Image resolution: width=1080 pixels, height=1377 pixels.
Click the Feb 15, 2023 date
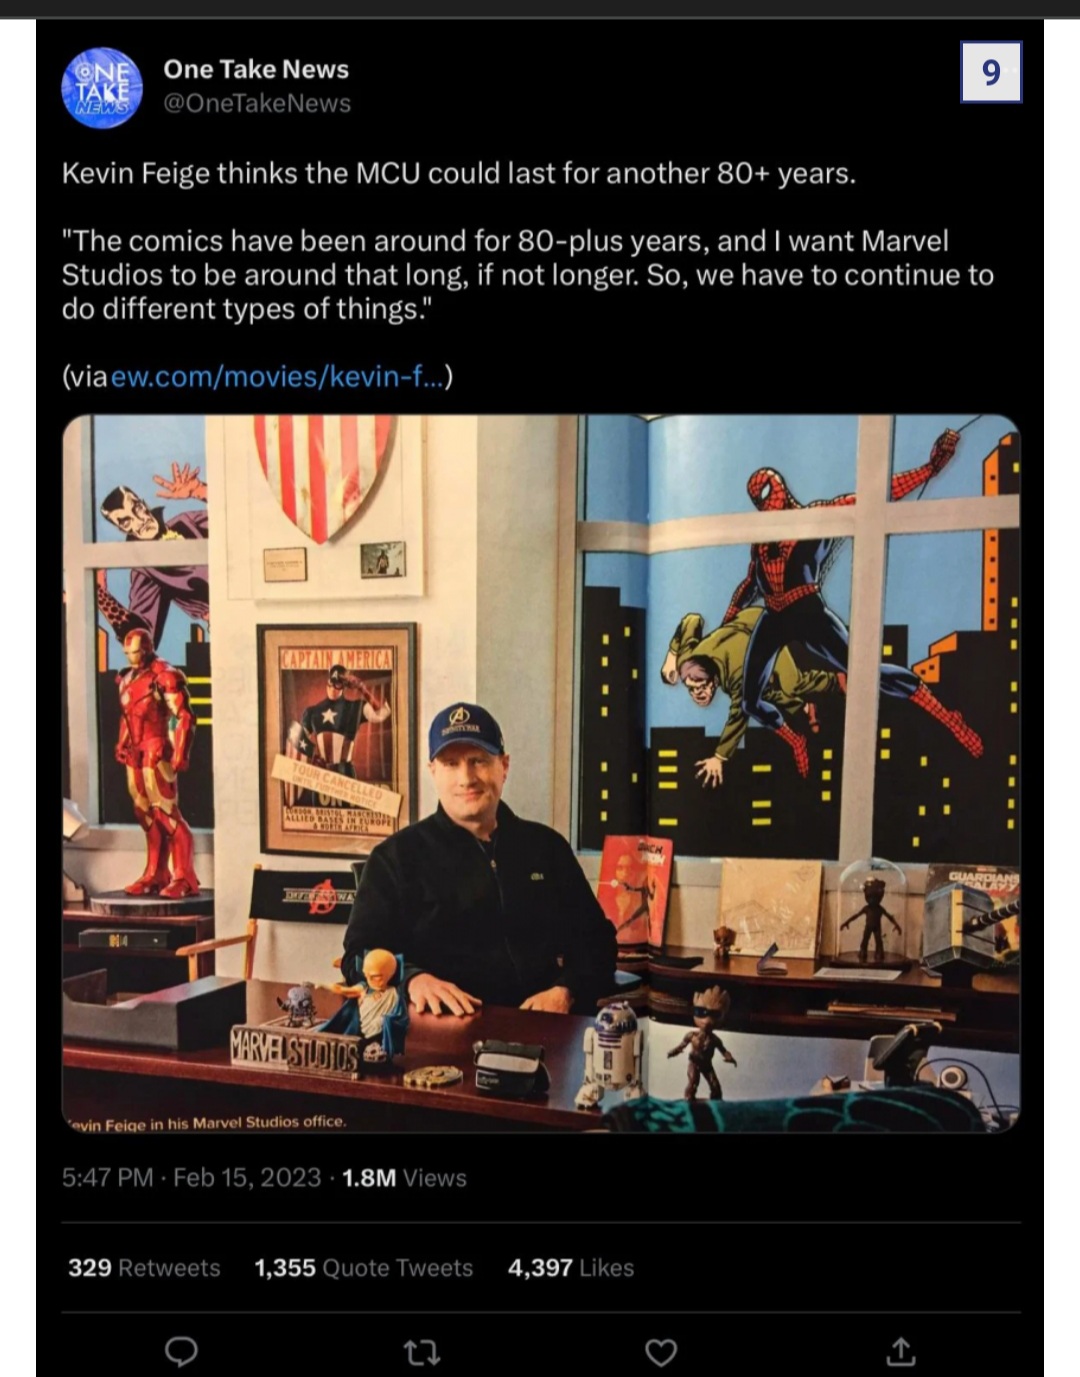[x=247, y=1177]
